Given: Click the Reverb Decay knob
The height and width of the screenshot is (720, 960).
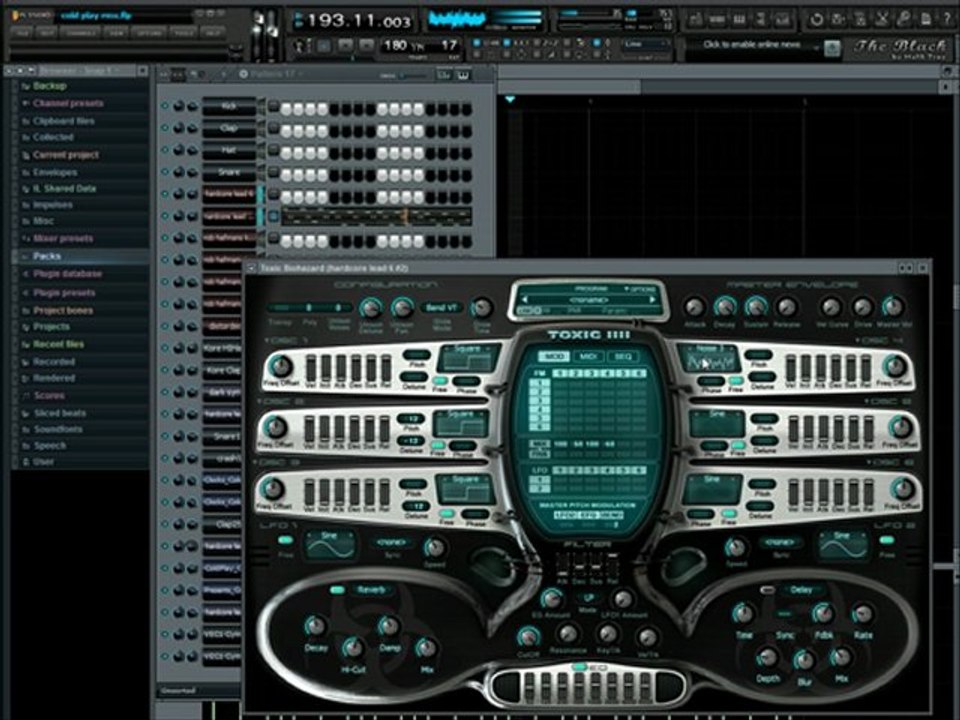Looking at the screenshot, I should click(x=315, y=626).
